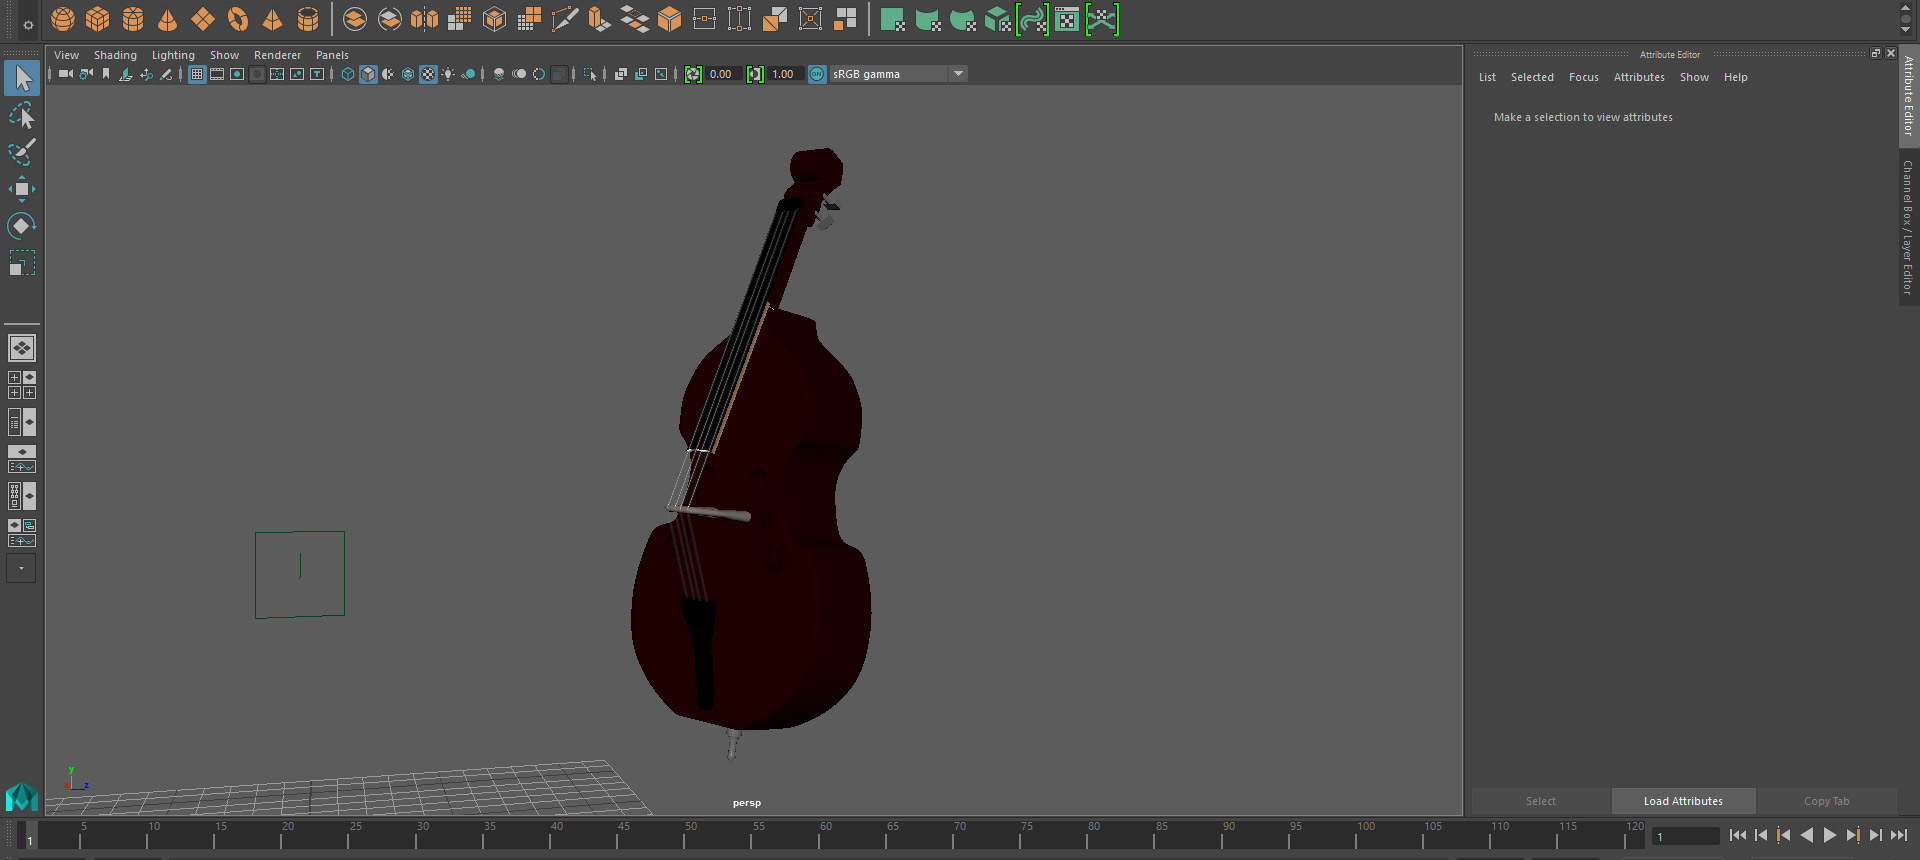Pick the Rotate tool in toolbox

(x=22, y=226)
